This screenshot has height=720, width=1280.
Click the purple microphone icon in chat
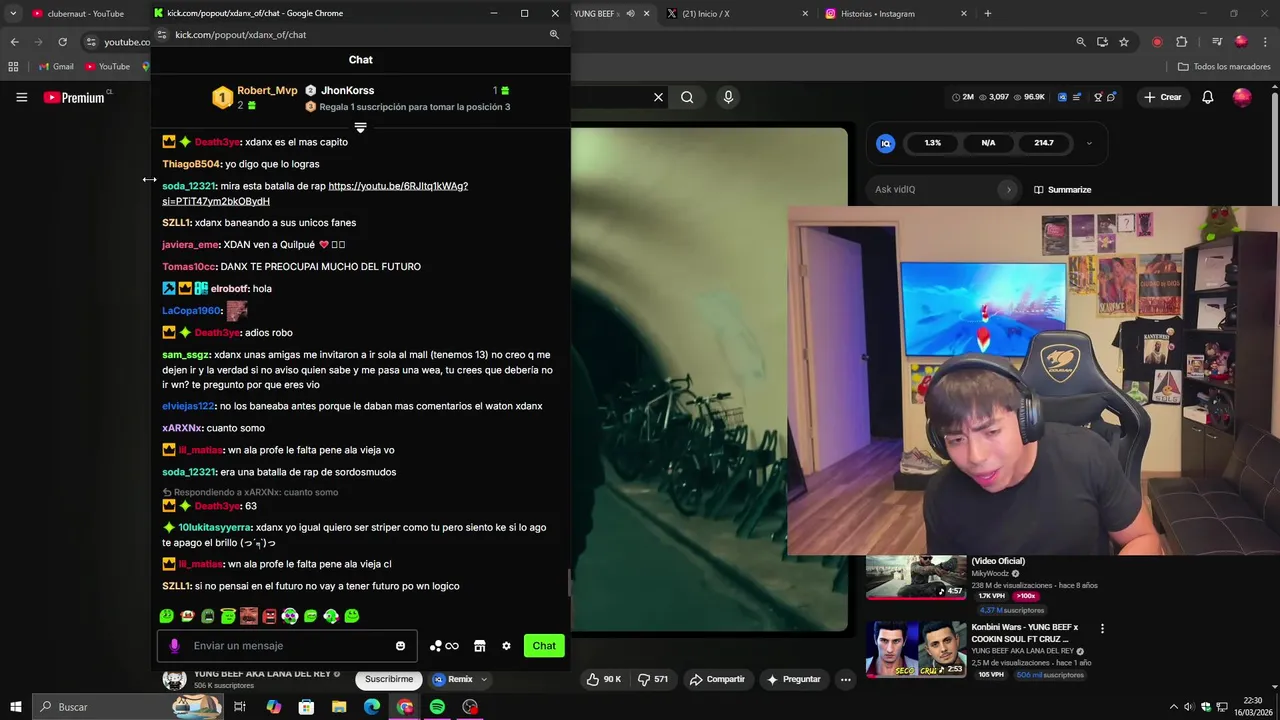(x=175, y=646)
